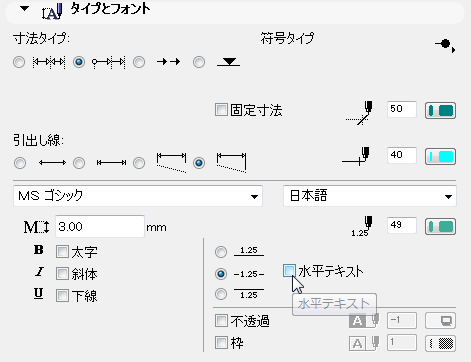Screen dimensions: 471x362
Task: Select the cumulative dimension type radio
Action: (x=79, y=62)
